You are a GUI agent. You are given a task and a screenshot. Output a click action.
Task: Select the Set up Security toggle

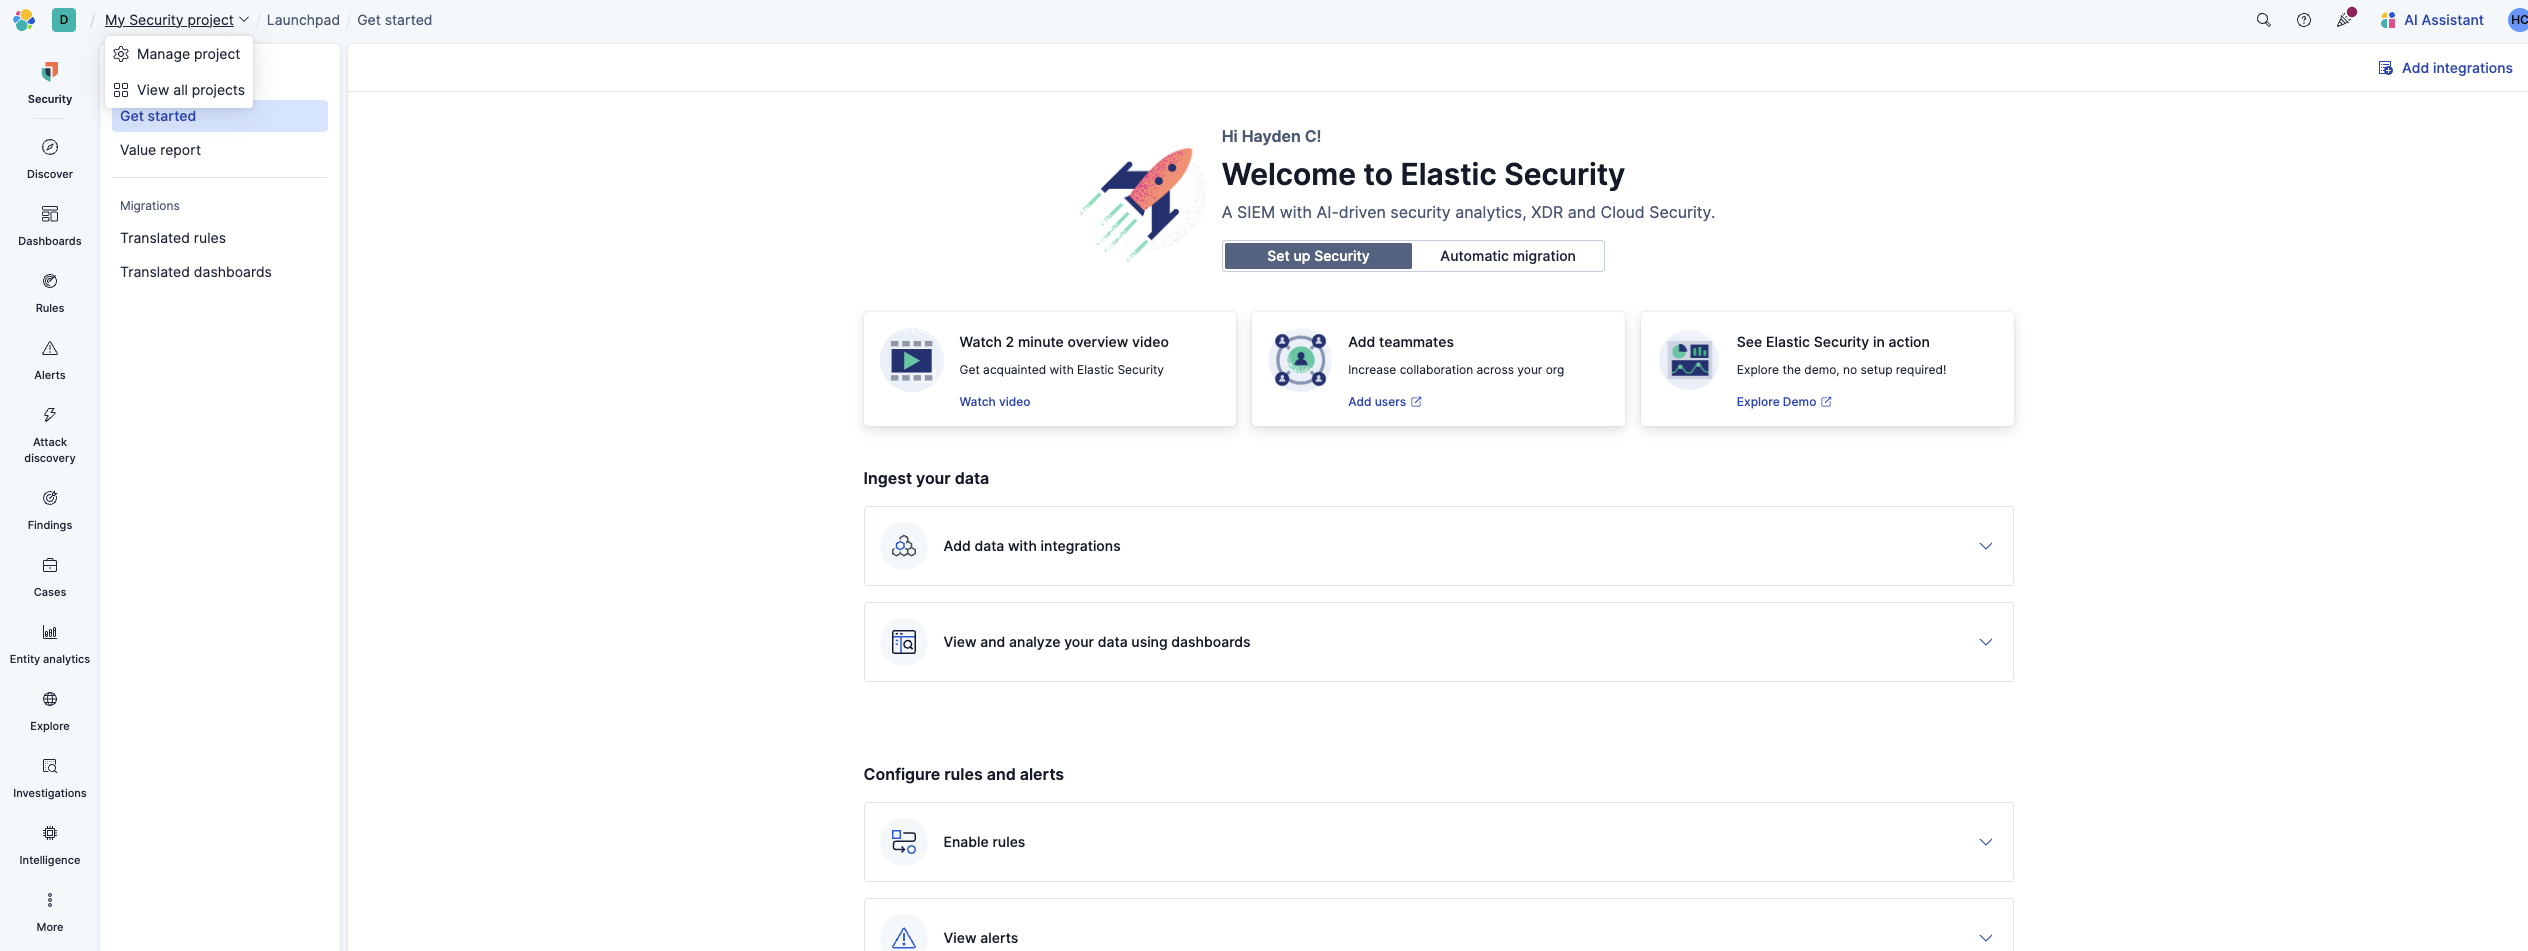pyautogui.click(x=1317, y=256)
